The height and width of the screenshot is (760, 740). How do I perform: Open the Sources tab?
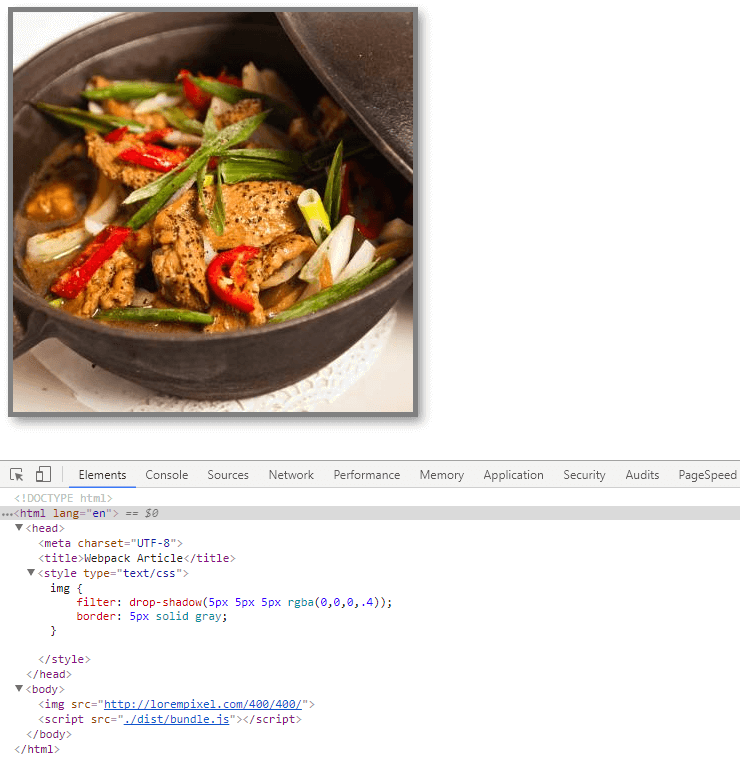228,475
